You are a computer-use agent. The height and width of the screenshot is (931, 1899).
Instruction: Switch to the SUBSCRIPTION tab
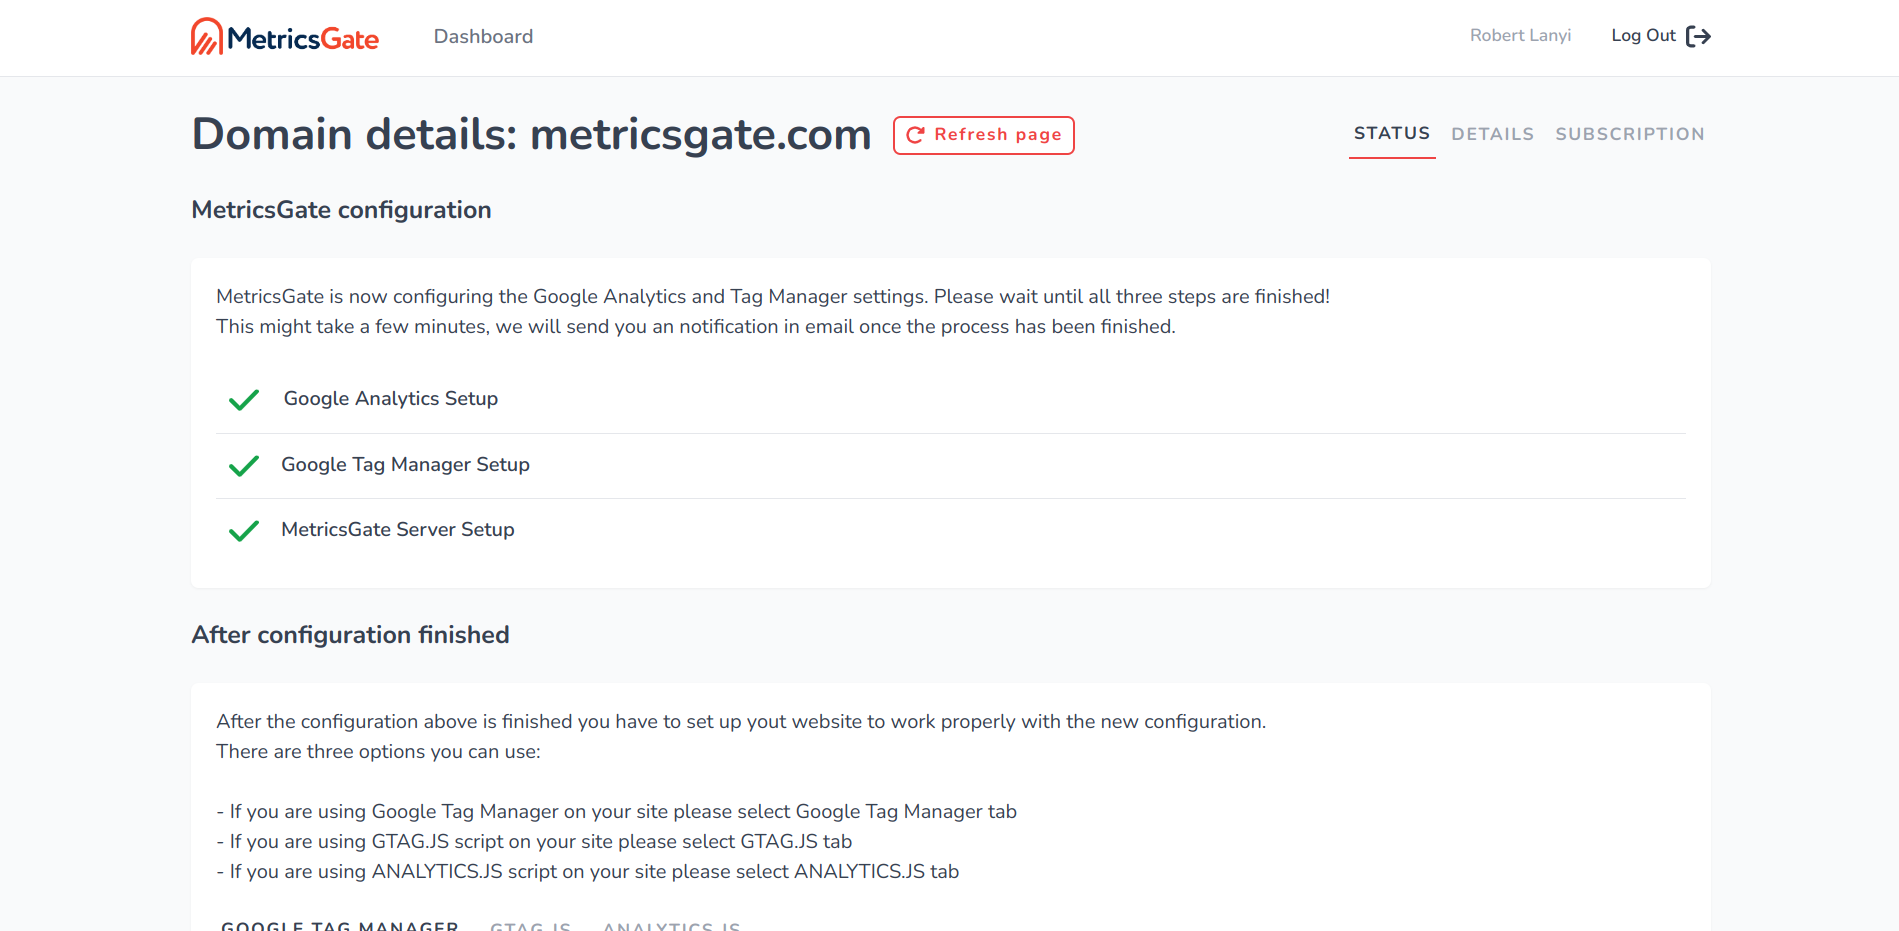(x=1630, y=134)
